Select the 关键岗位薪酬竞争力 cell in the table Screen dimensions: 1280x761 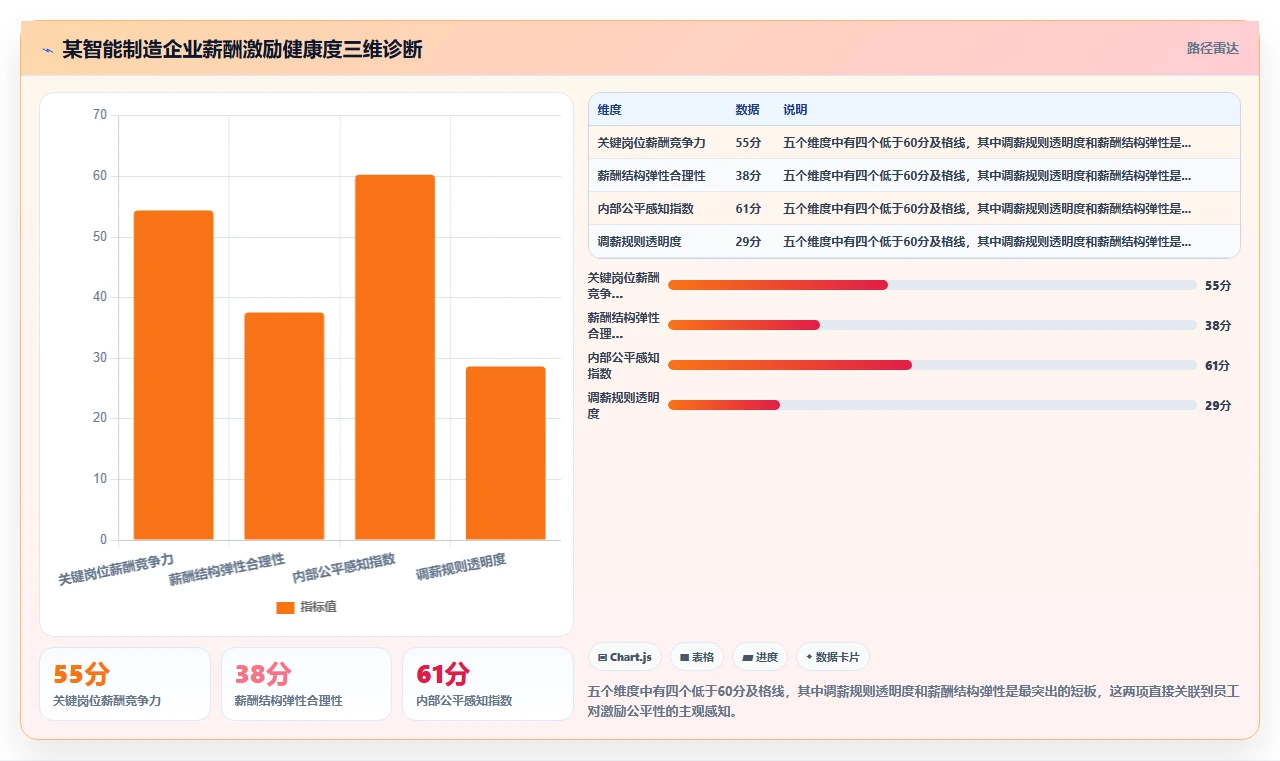click(651, 142)
